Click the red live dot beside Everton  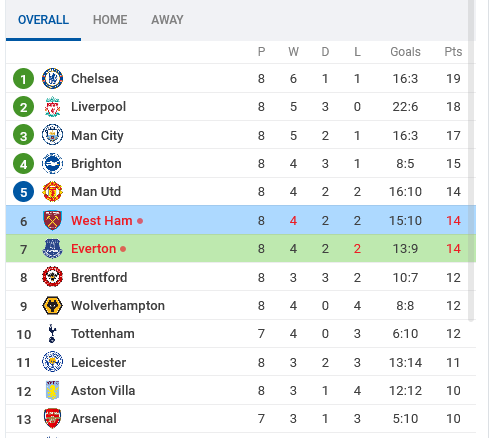pyautogui.click(x=123, y=249)
